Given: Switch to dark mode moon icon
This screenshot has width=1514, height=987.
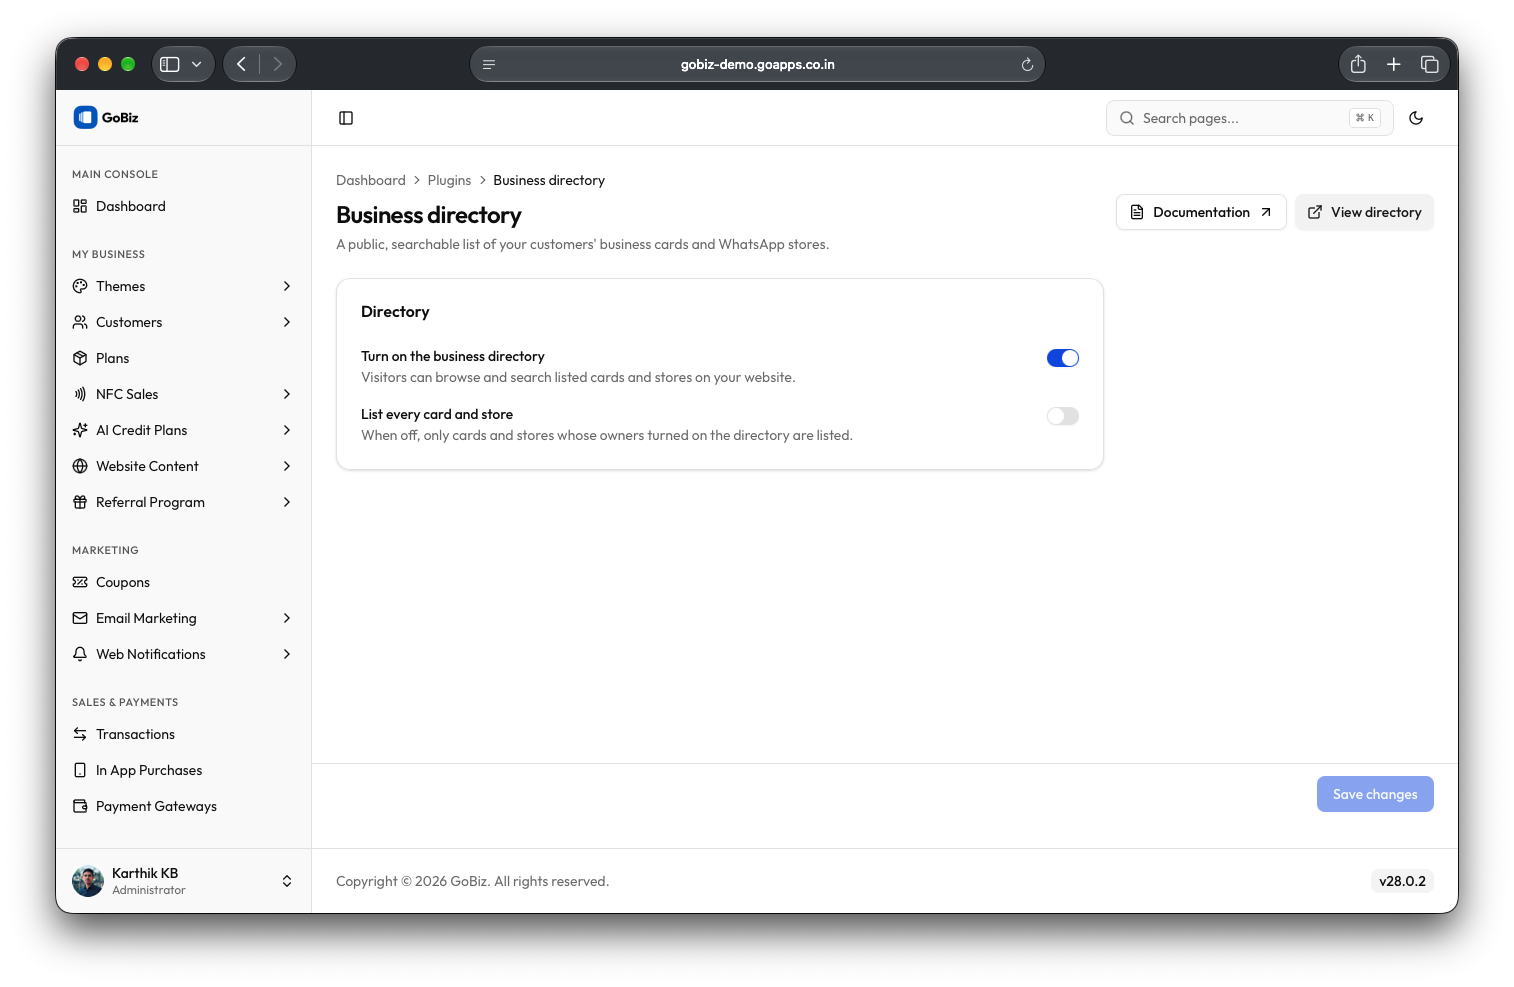Looking at the screenshot, I should [x=1416, y=118].
